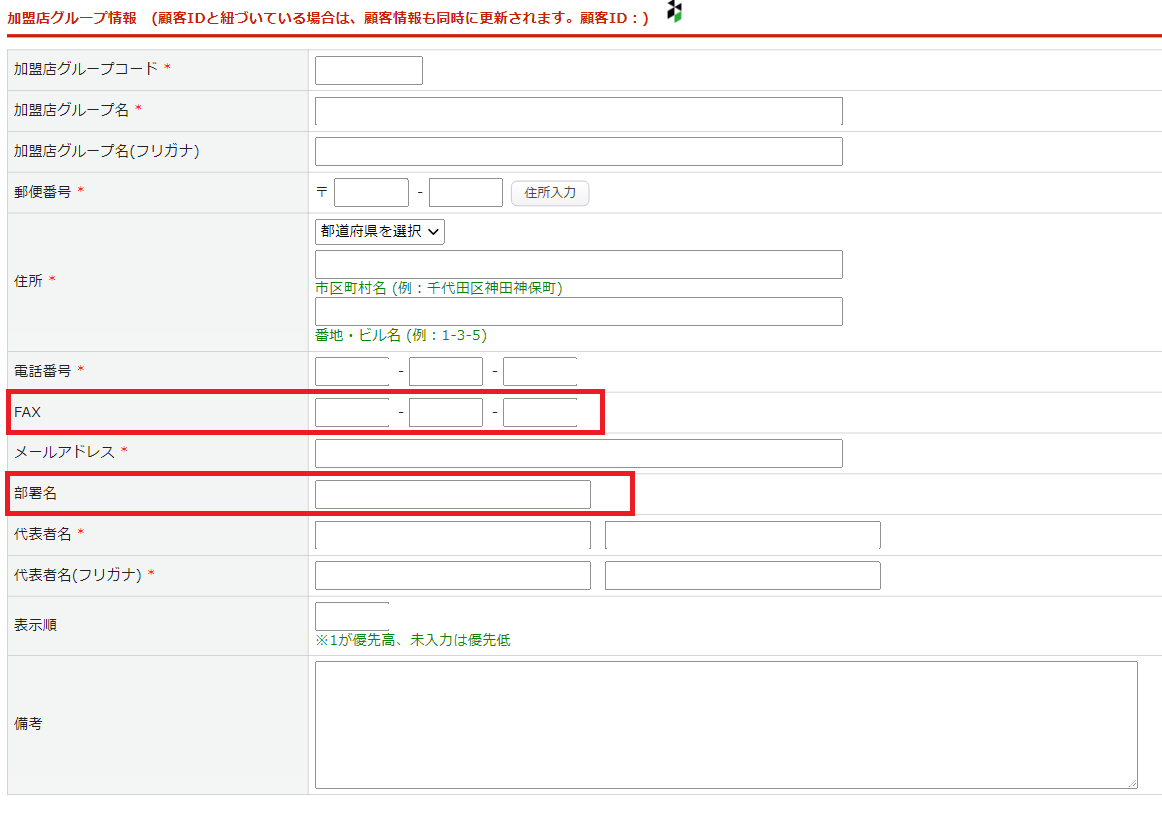Click the 住所入力 button
This screenshot has width=1162, height=817.
[x=550, y=193]
